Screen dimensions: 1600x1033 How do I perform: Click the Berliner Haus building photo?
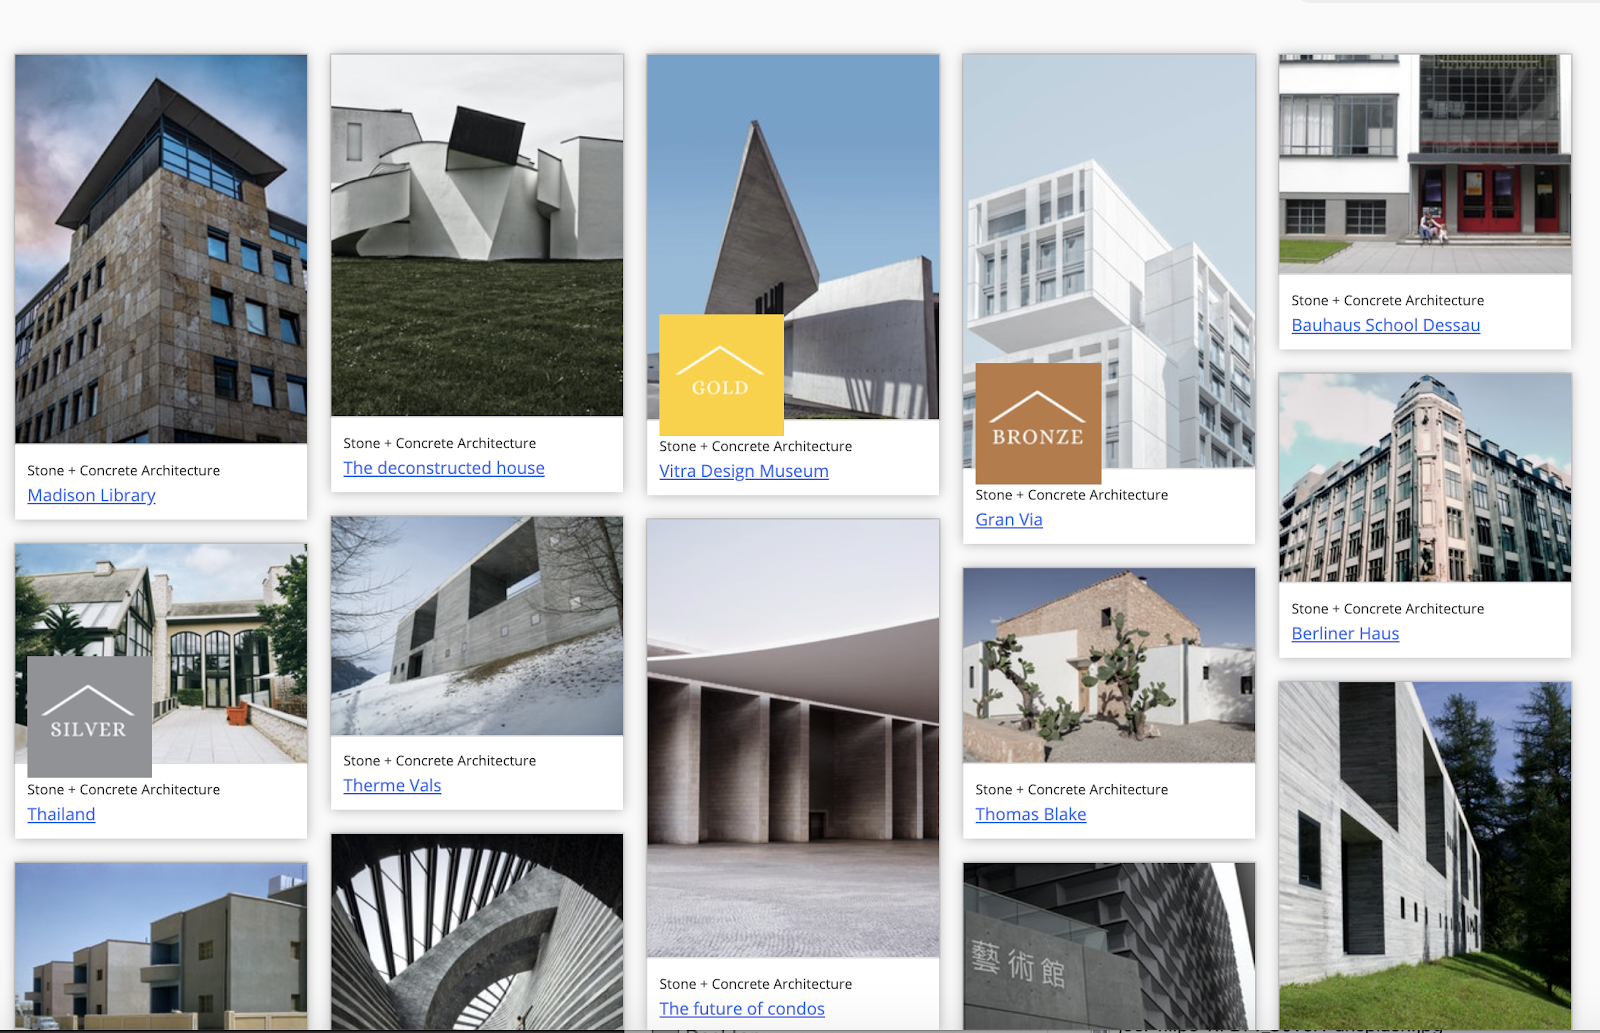click(1424, 477)
